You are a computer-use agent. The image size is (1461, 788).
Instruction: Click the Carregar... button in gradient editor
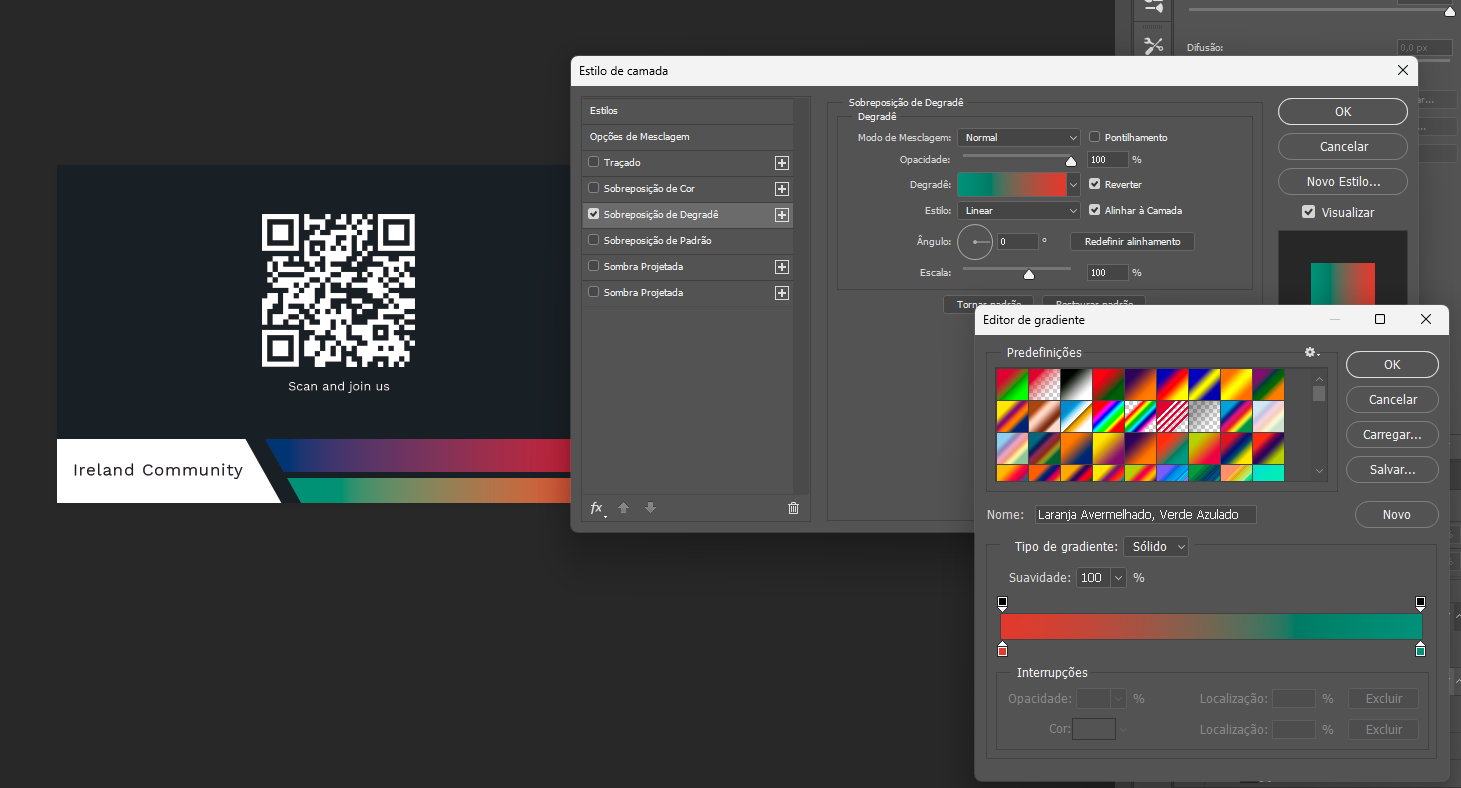click(1392, 435)
